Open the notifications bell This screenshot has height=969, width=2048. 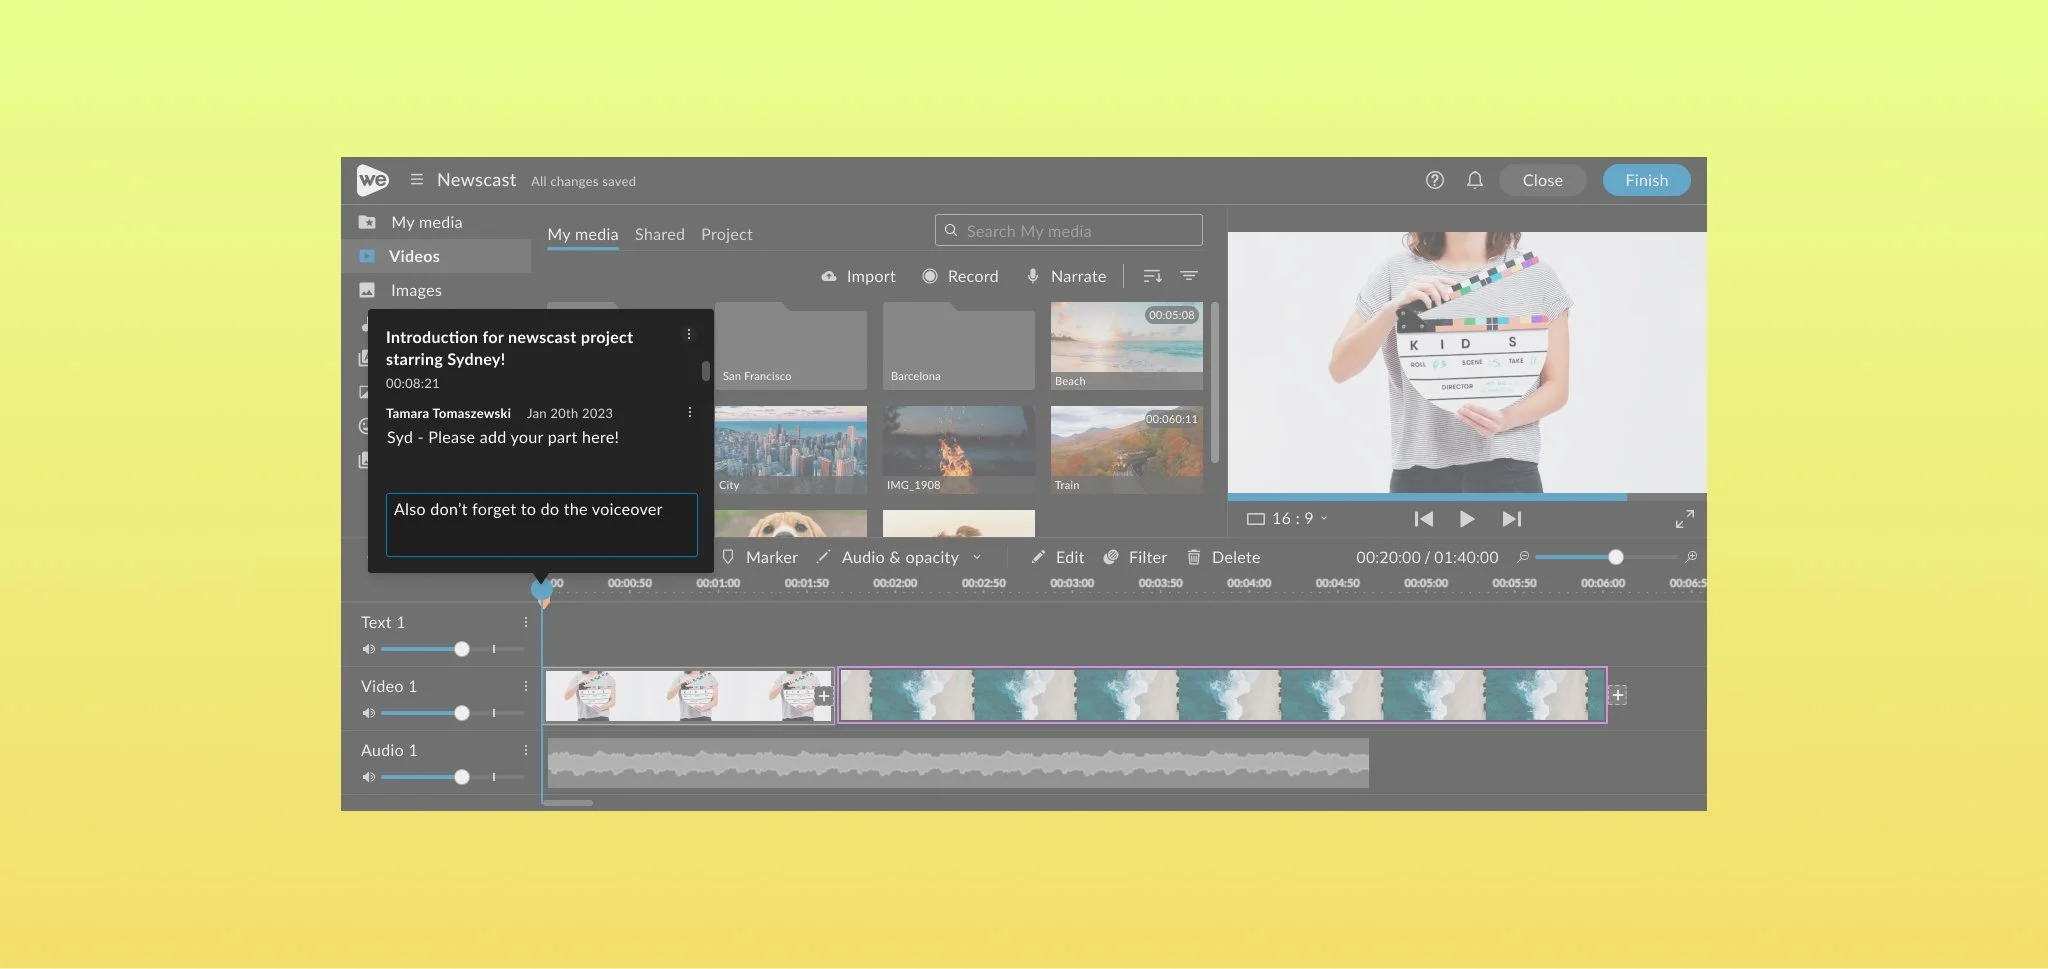pos(1474,180)
